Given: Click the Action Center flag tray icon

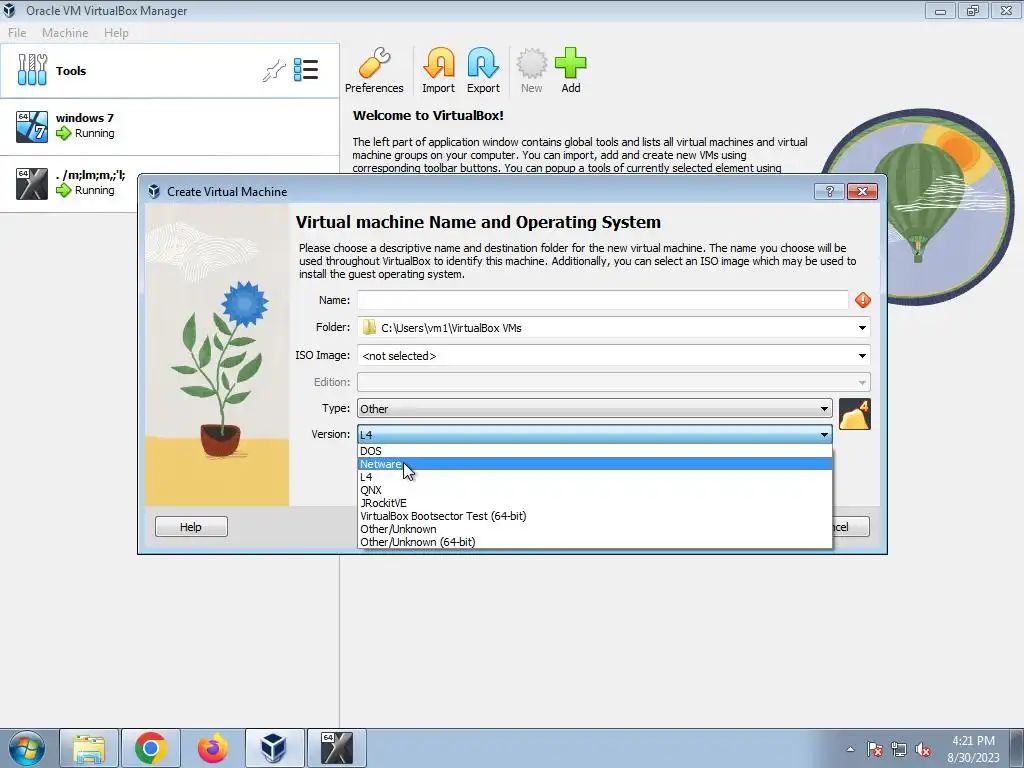Looking at the screenshot, I should coord(875,749).
